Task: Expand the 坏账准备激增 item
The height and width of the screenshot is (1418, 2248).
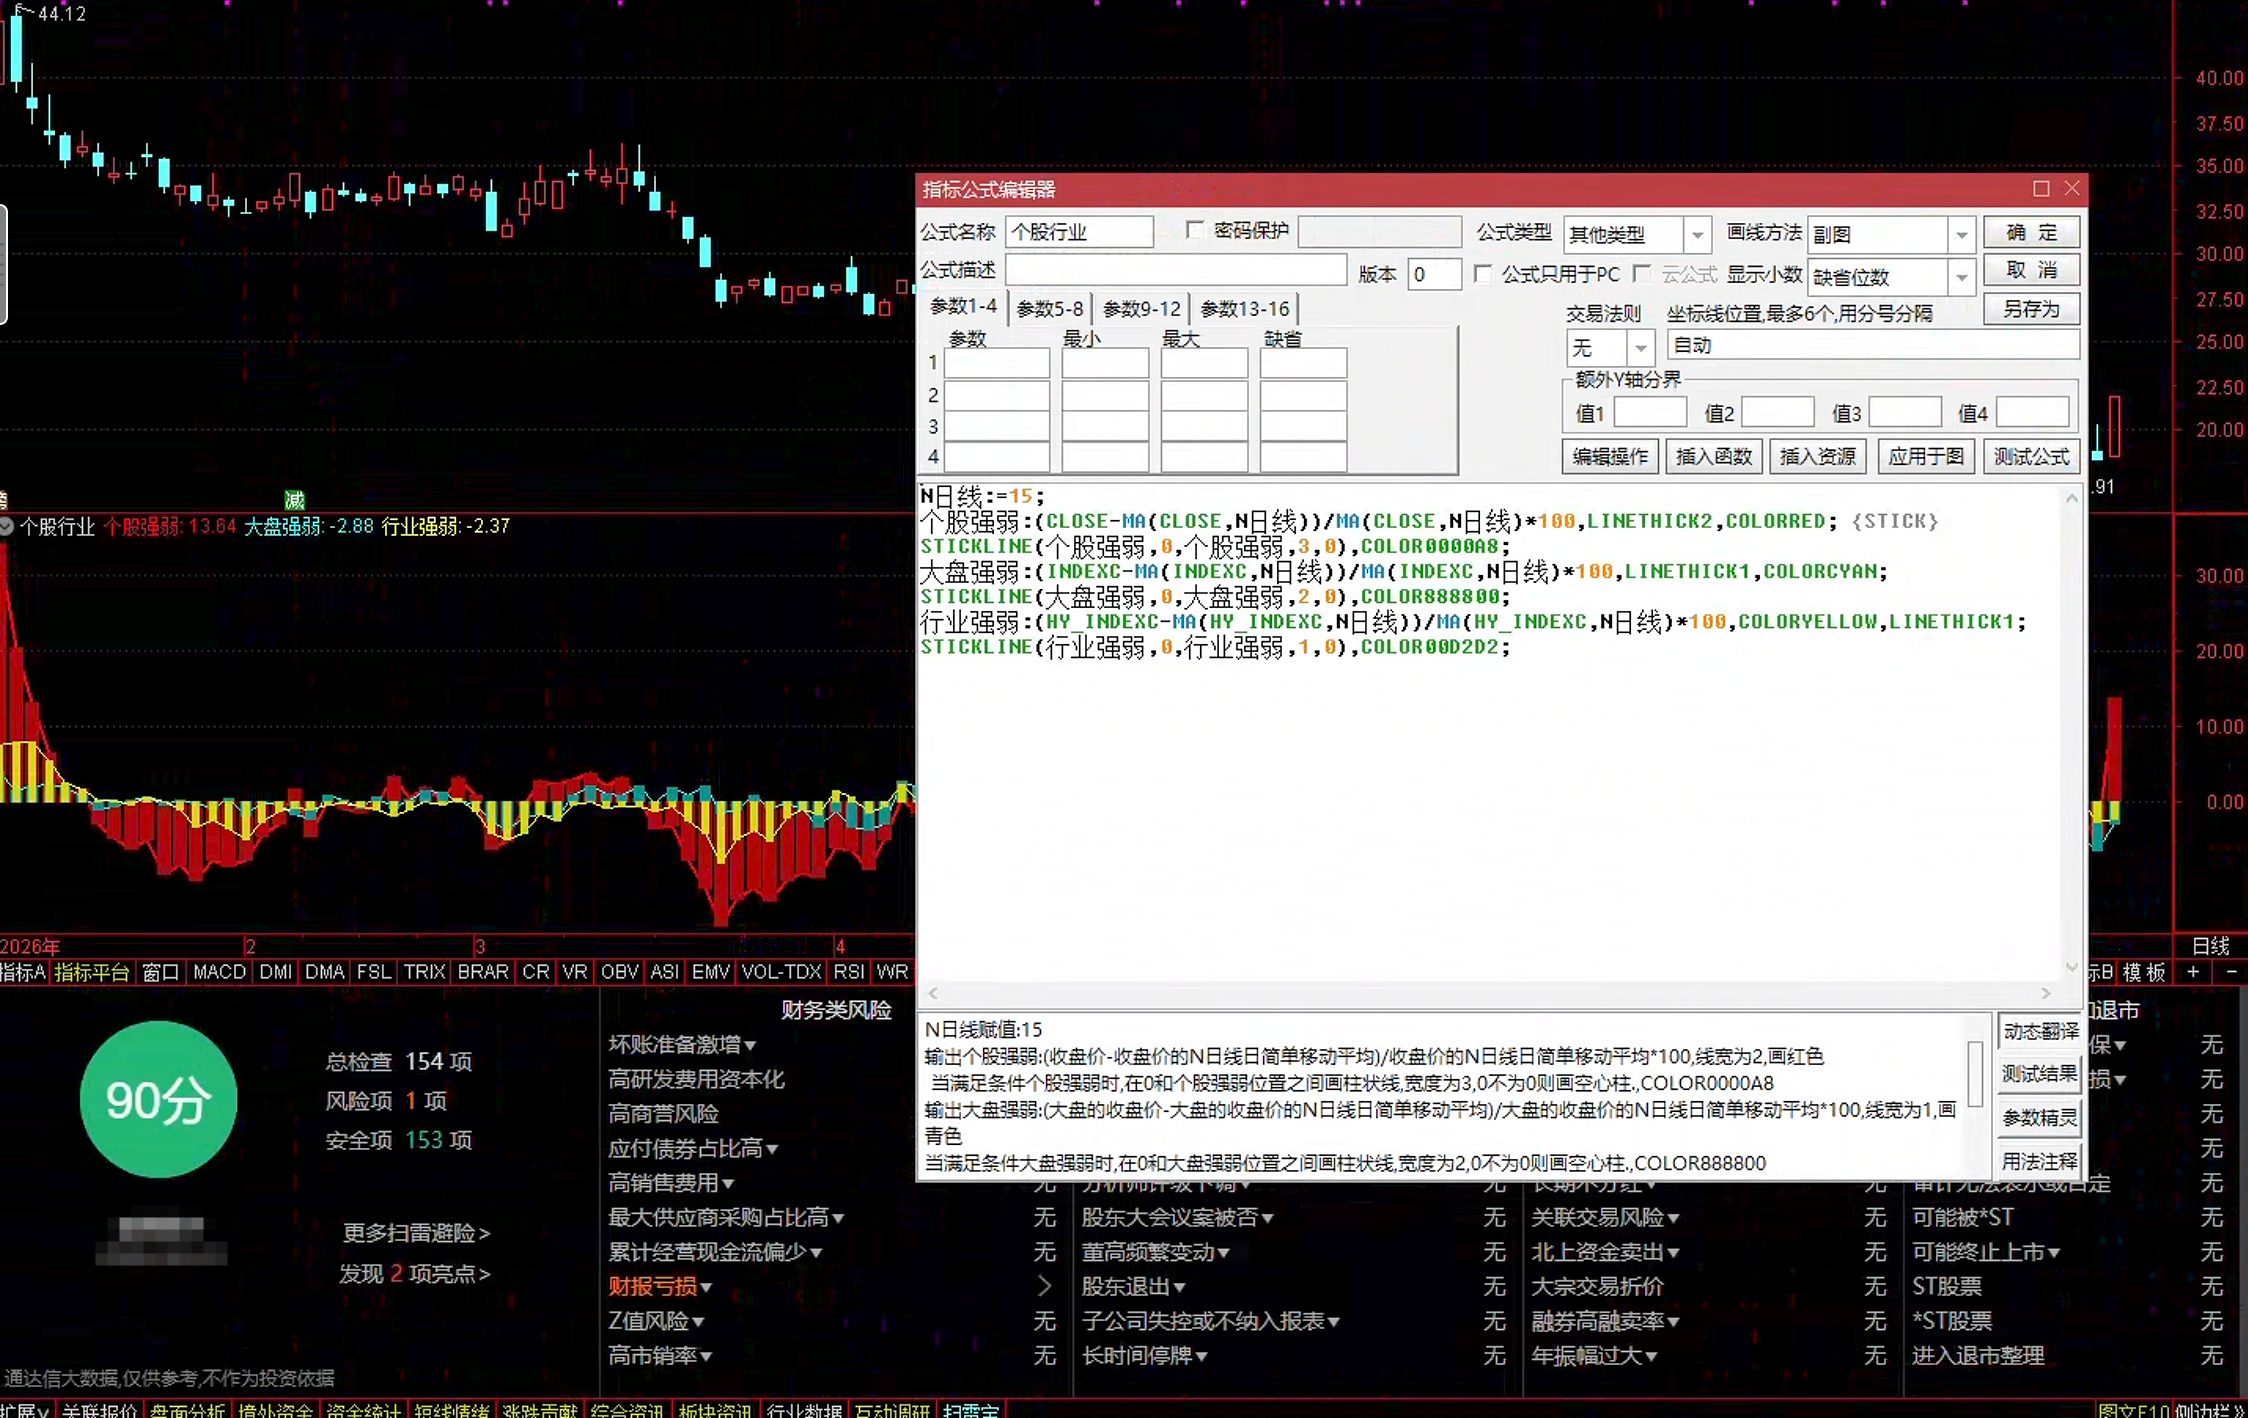Action: (x=682, y=1045)
